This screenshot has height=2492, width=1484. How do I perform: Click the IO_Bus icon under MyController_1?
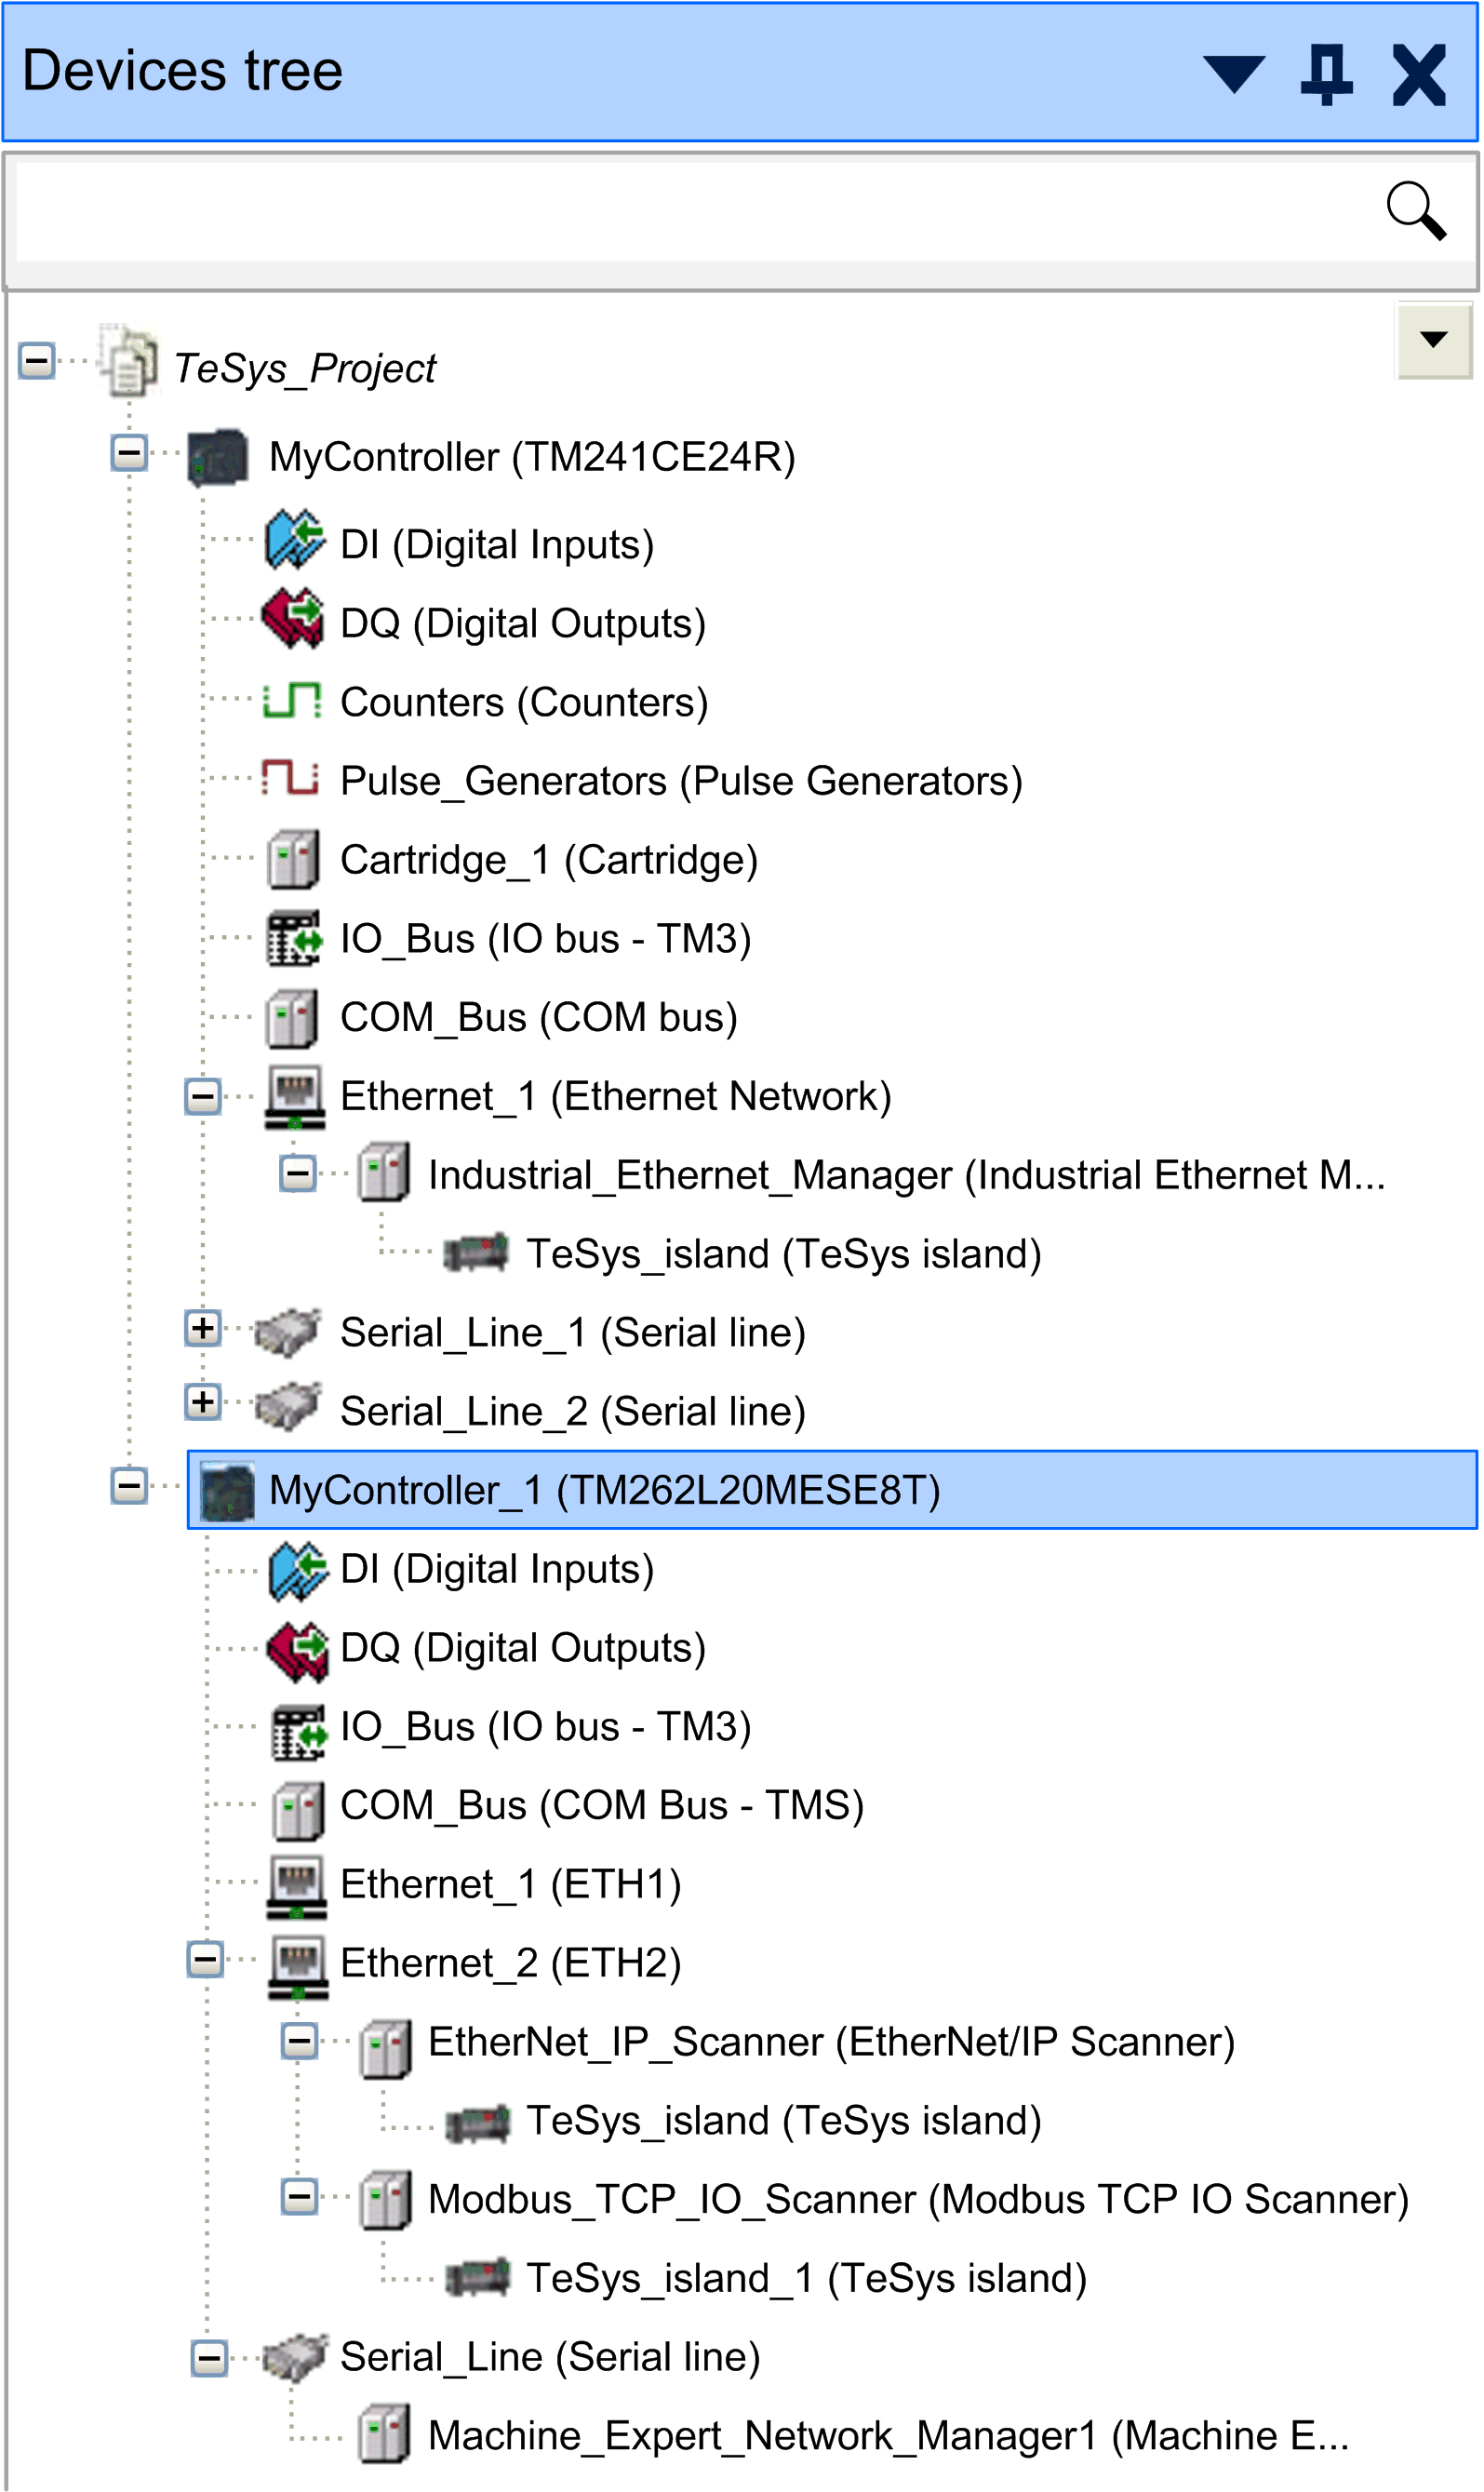[300, 1733]
